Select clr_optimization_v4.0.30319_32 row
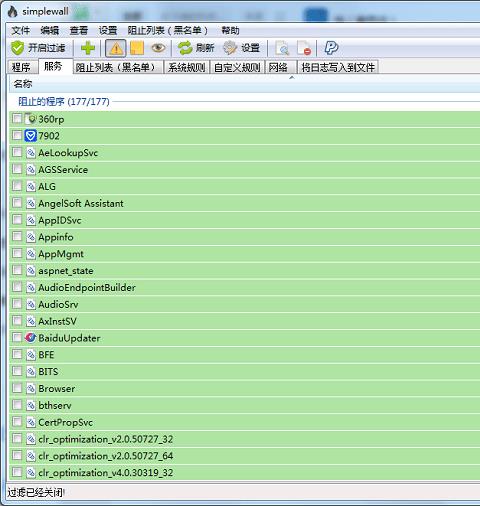Image resolution: width=480 pixels, height=506 pixels. [245, 473]
